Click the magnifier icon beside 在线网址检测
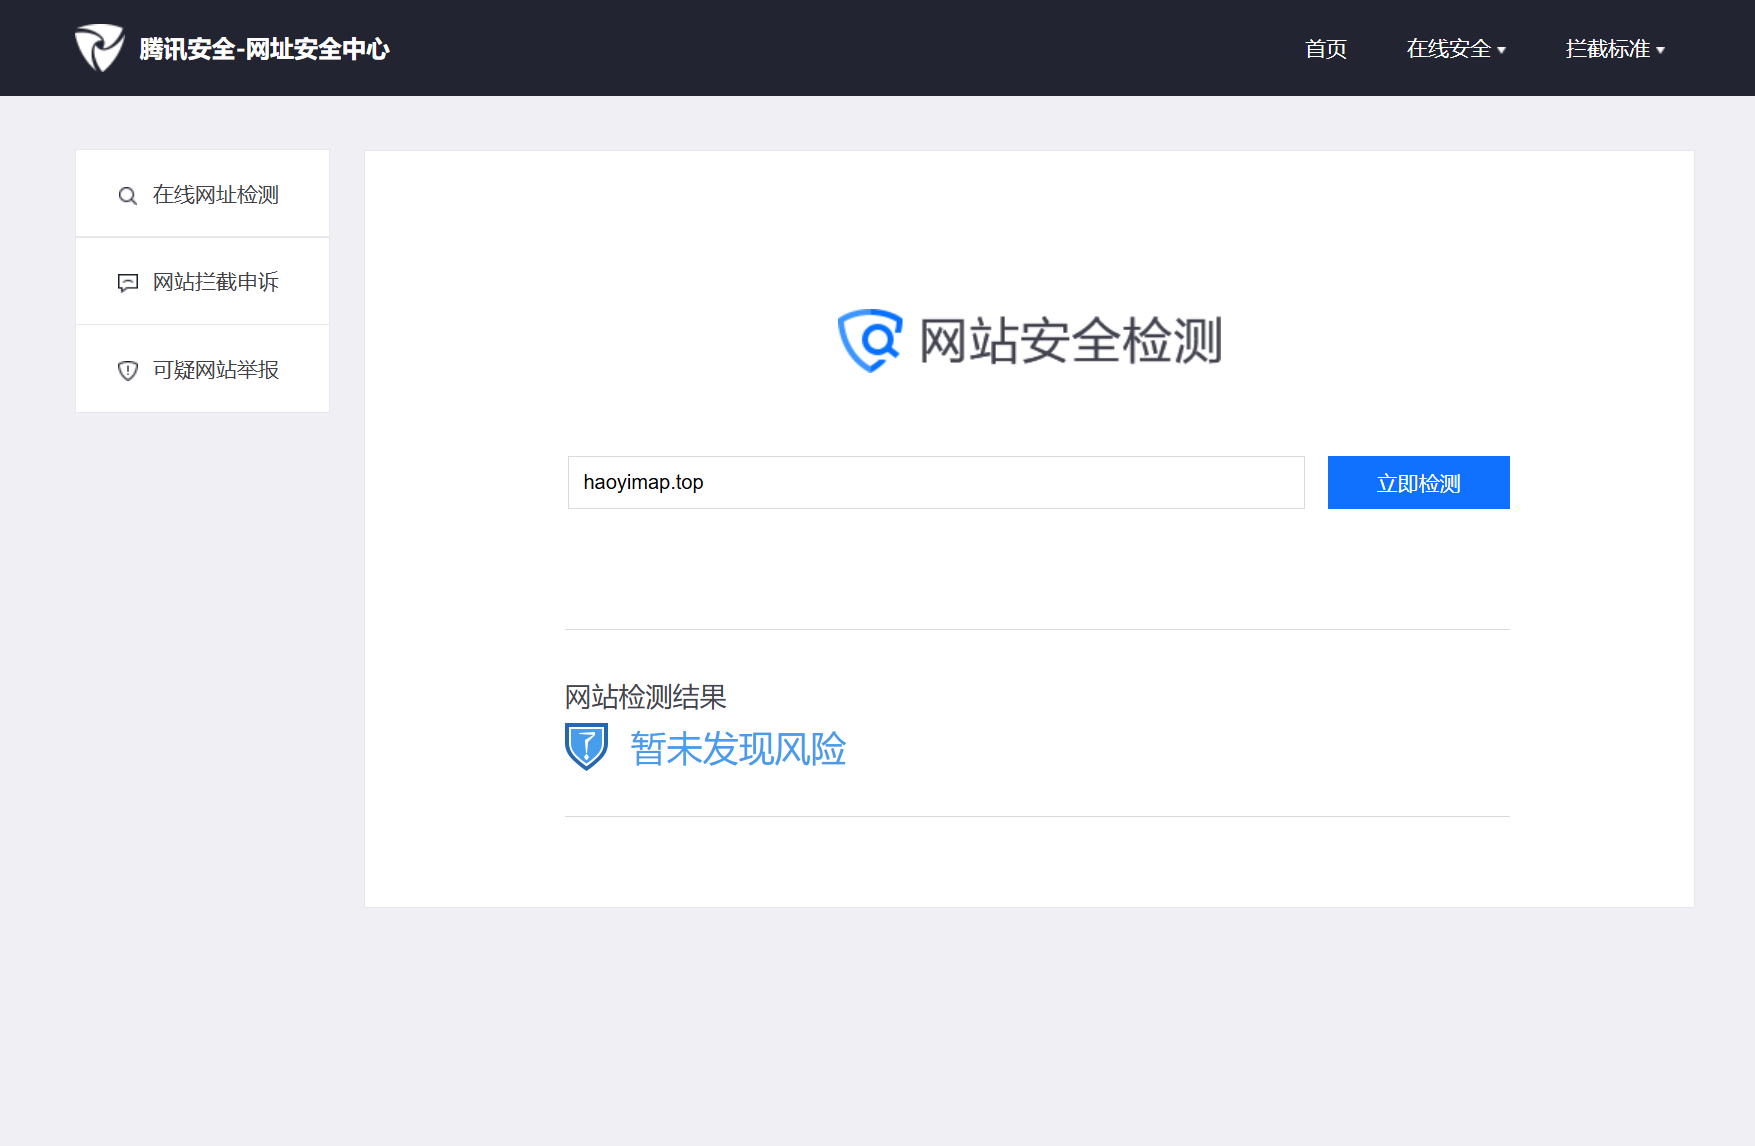The width and height of the screenshot is (1755, 1146). (x=128, y=196)
